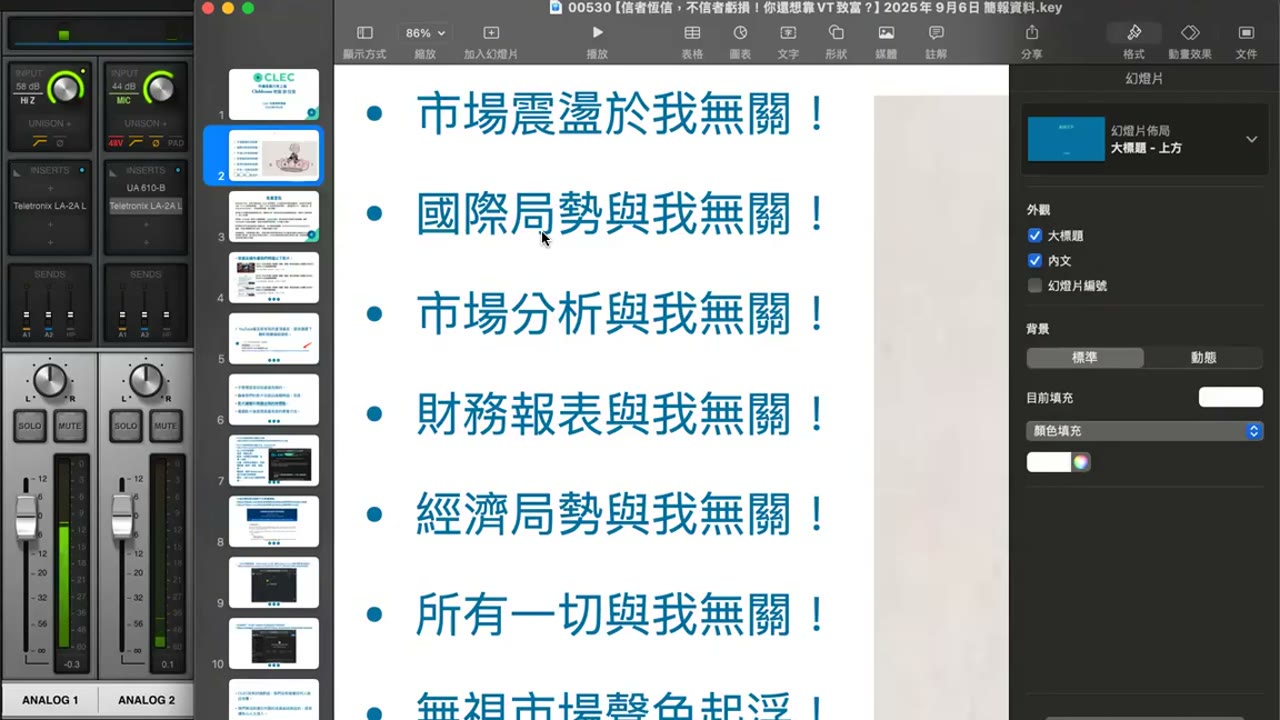Screen dimensions: 1280x720
Task: Click the 加入幻燈片 add slide icon
Action: click(490, 33)
